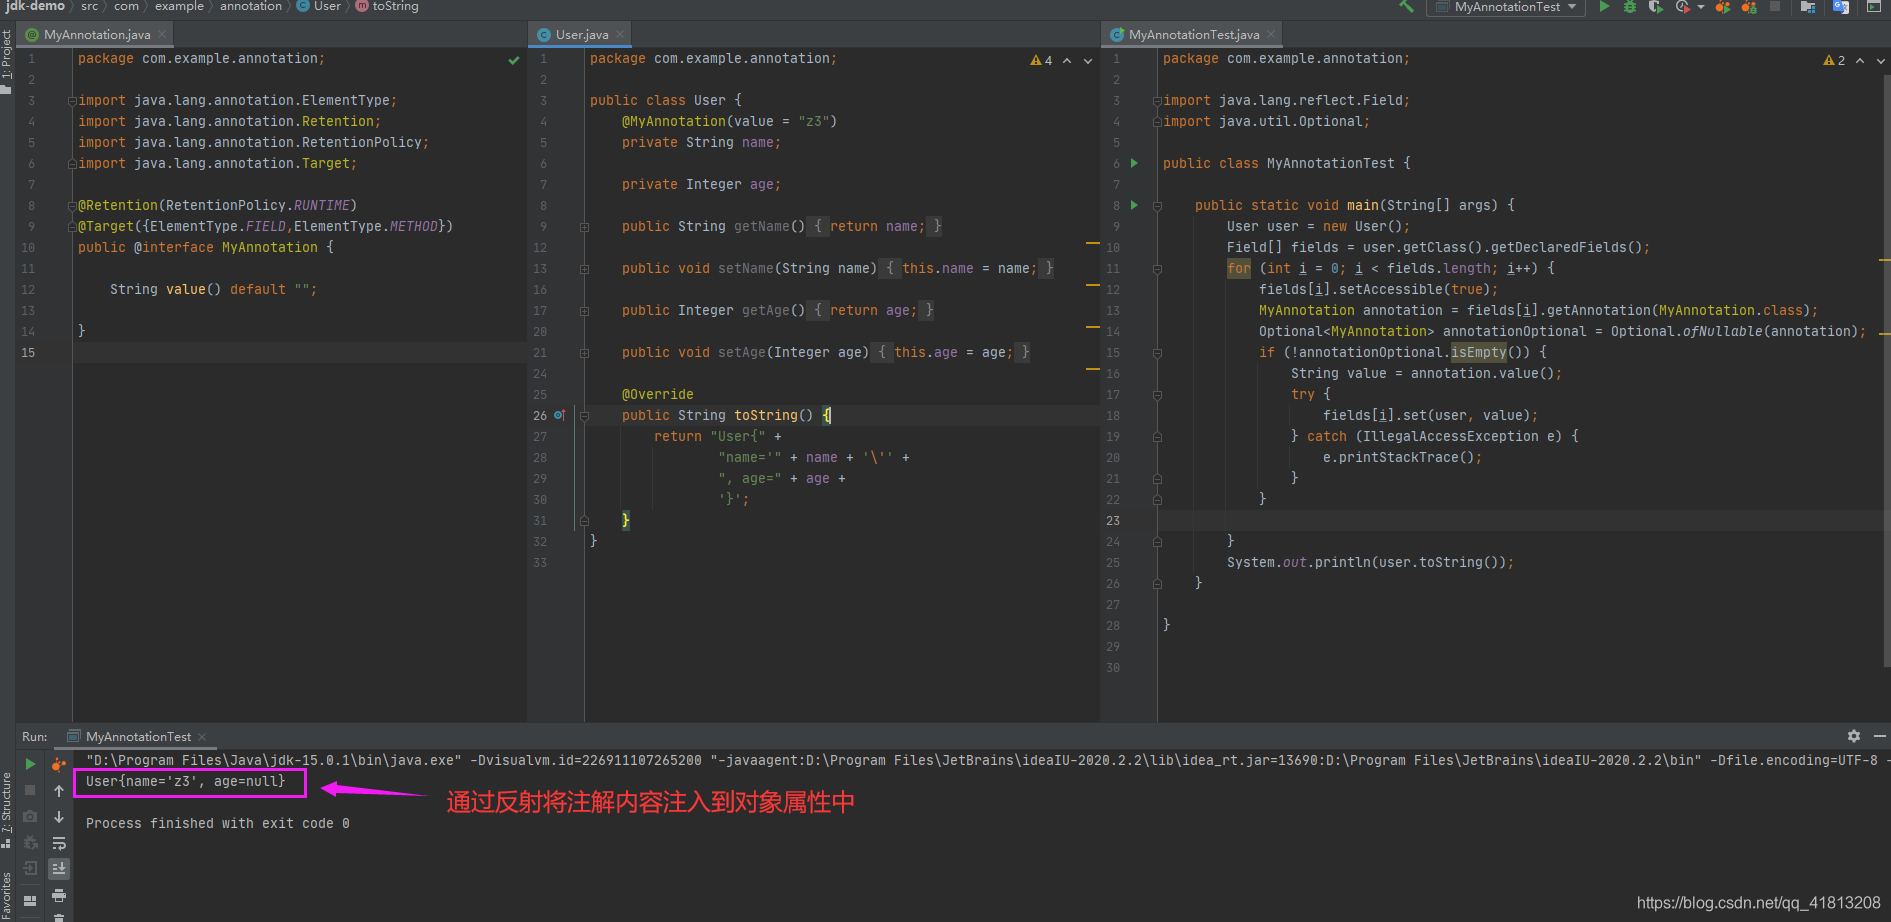This screenshot has width=1891, height=922.
Task: Expand the folded getName() method
Action: point(584,227)
